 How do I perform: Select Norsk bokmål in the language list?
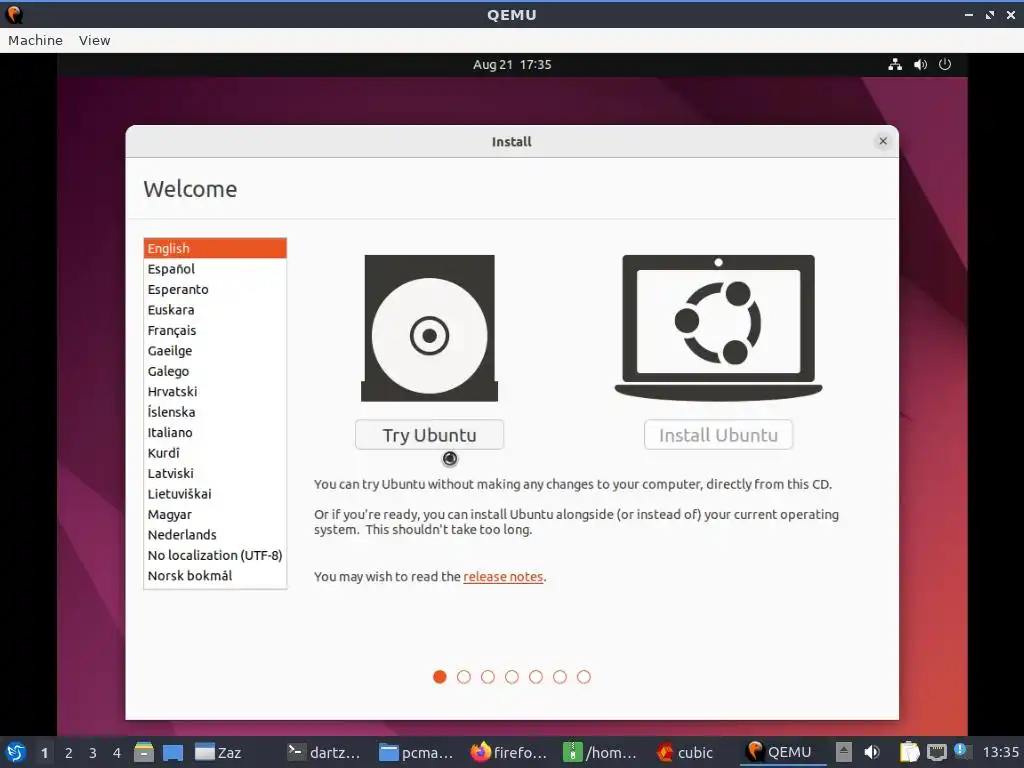(x=215, y=575)
